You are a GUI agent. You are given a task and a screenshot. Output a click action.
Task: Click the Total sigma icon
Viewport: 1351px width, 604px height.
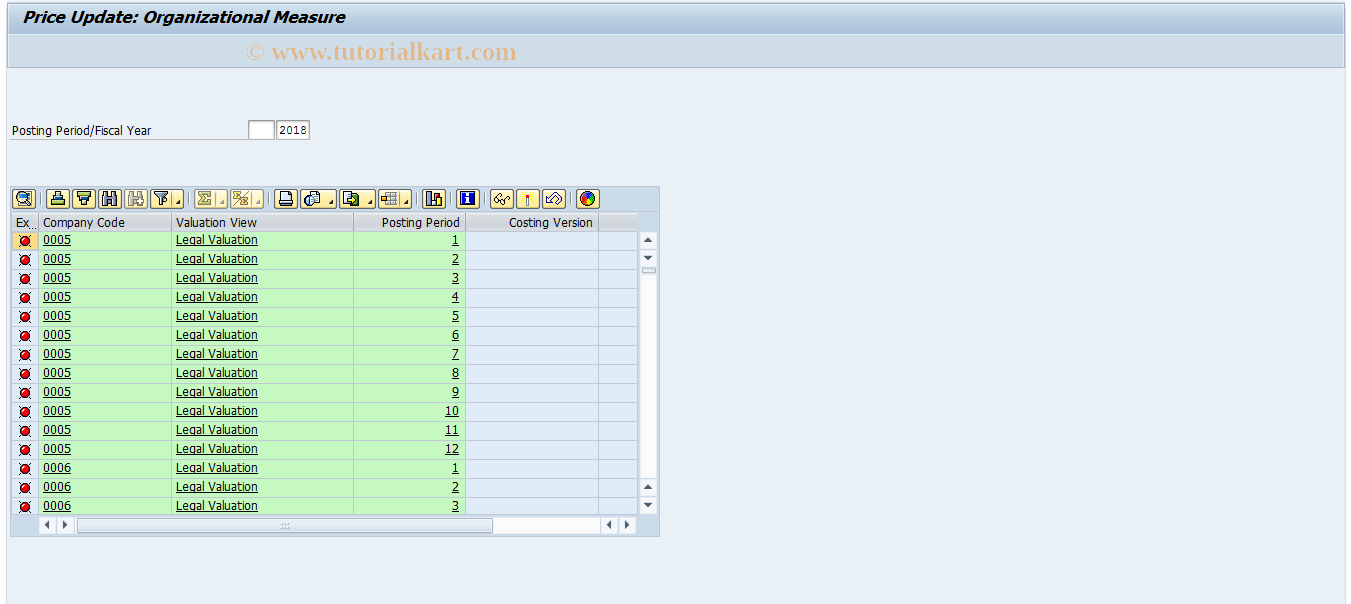205,199
